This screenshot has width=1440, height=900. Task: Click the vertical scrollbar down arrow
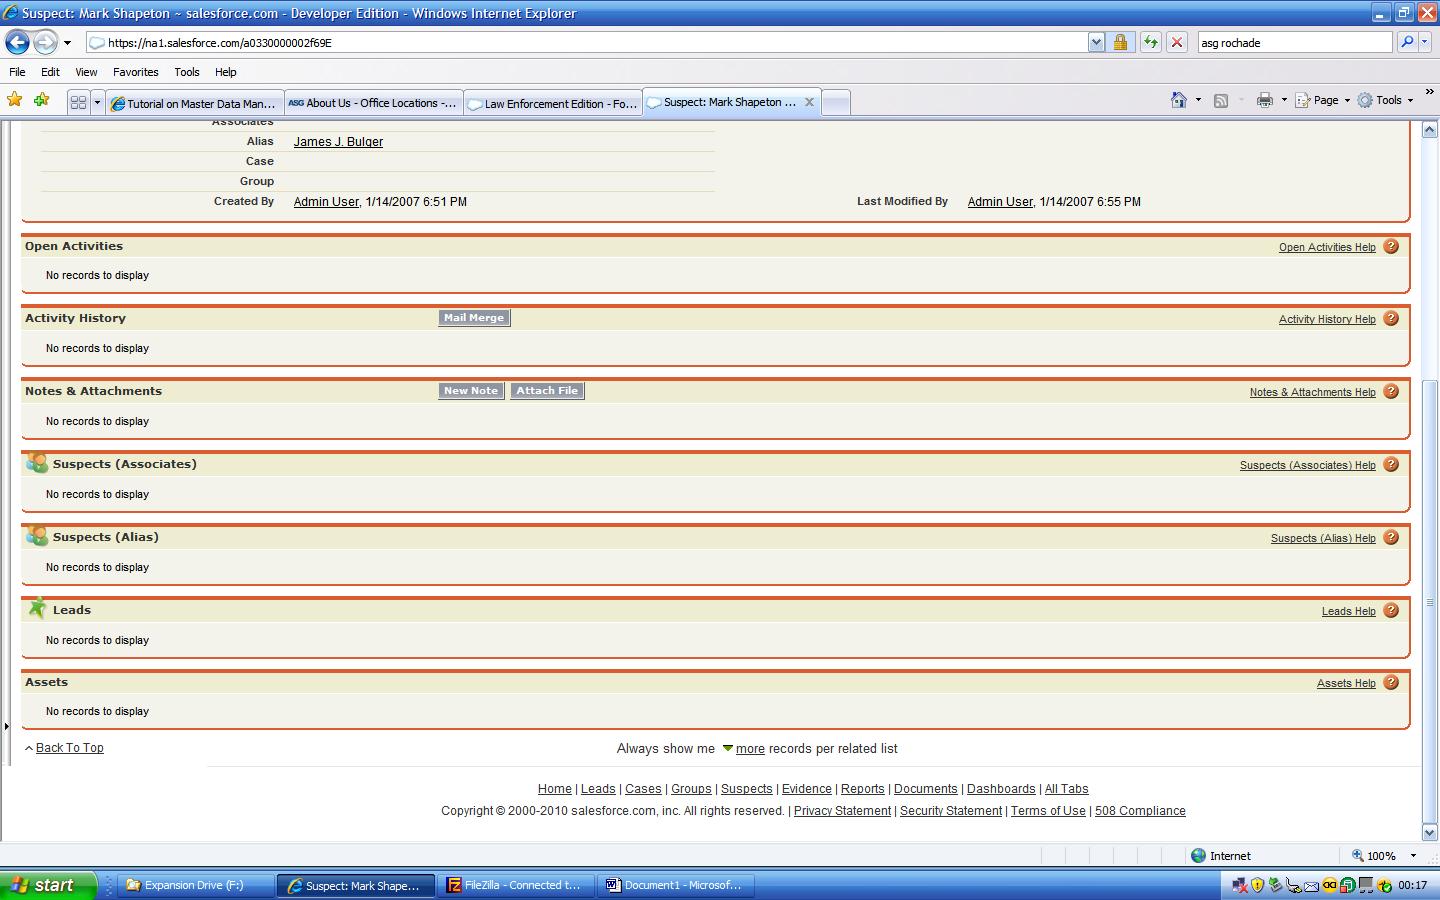[x=1430, y=832]
